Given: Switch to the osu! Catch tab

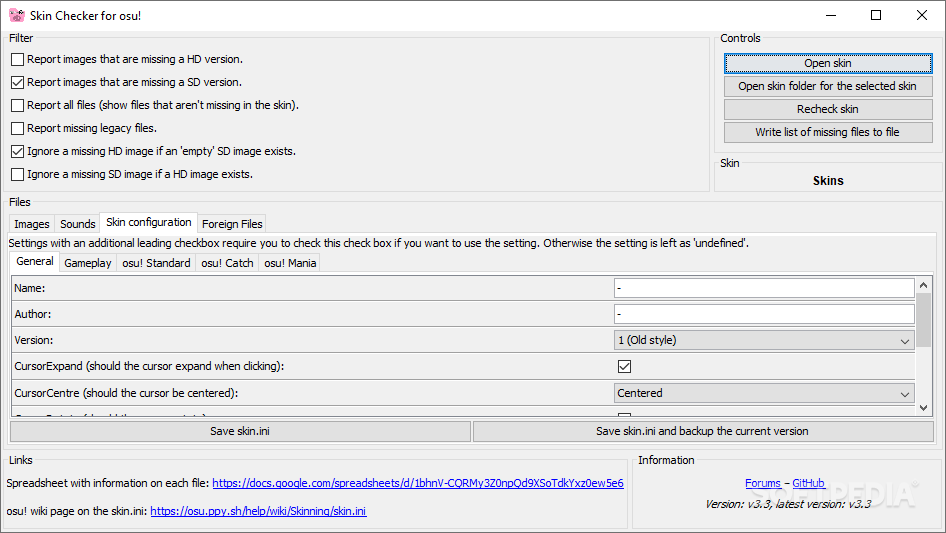Looking at the screenshot, I should 227,263.
